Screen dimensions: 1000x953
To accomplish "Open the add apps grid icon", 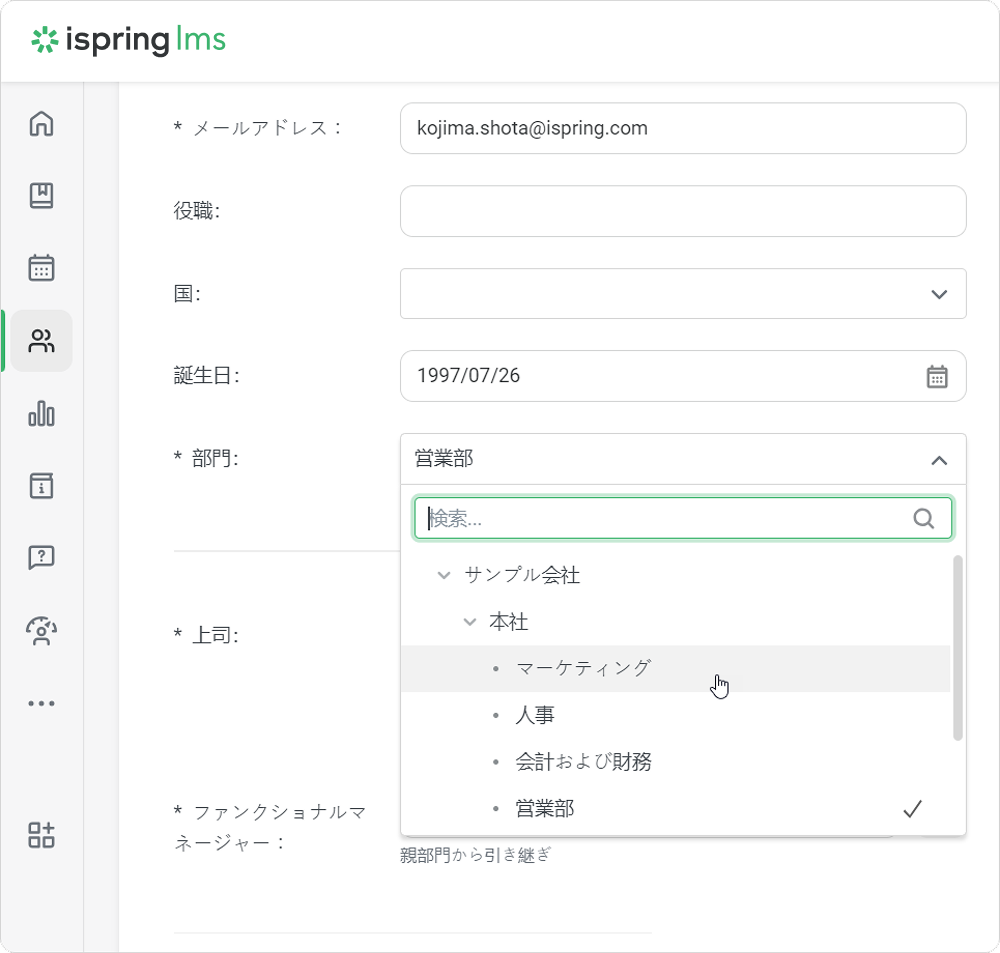I will pos(41,835).
